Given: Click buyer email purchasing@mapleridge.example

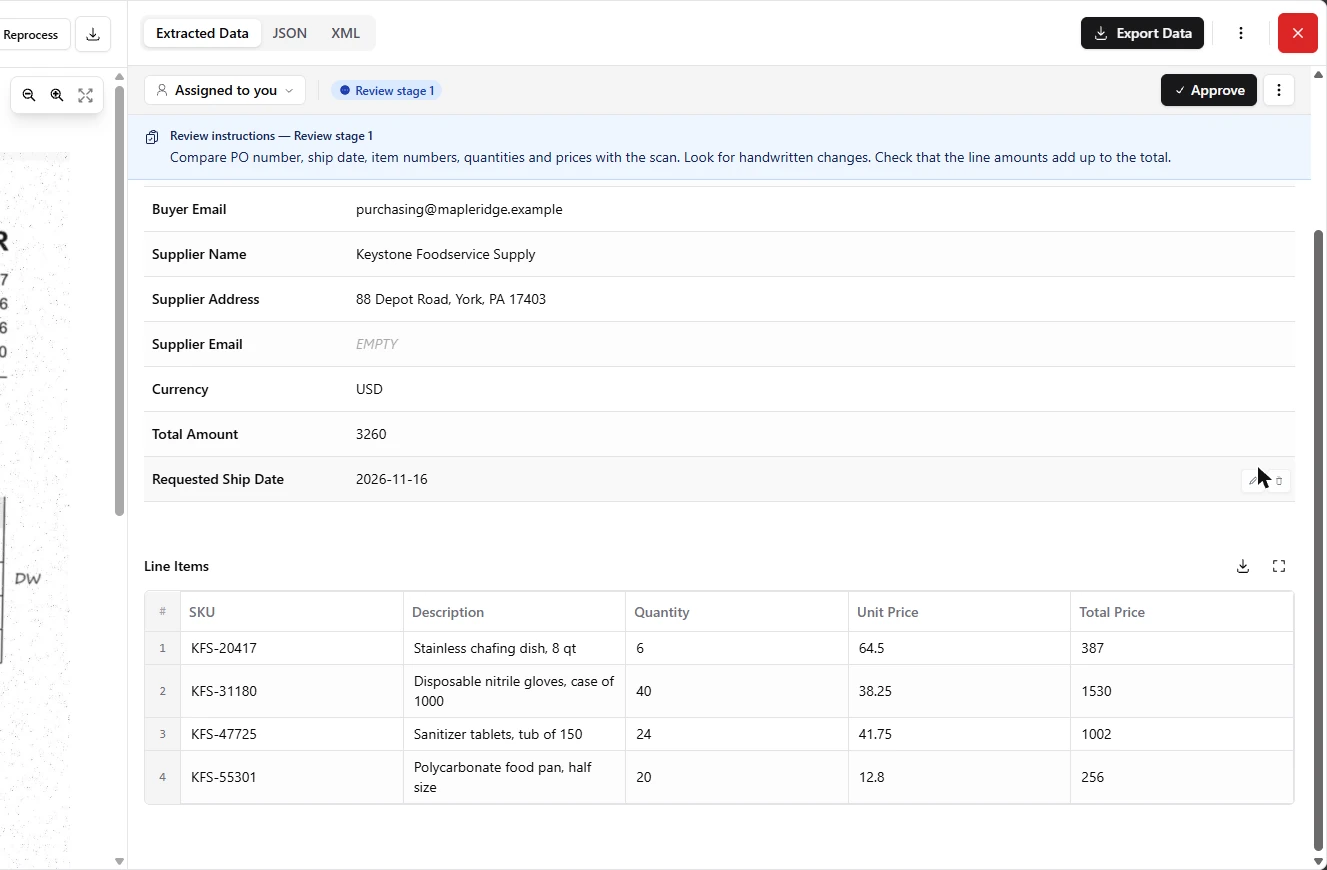Looking at the screenshot, I should pos(459,209).
